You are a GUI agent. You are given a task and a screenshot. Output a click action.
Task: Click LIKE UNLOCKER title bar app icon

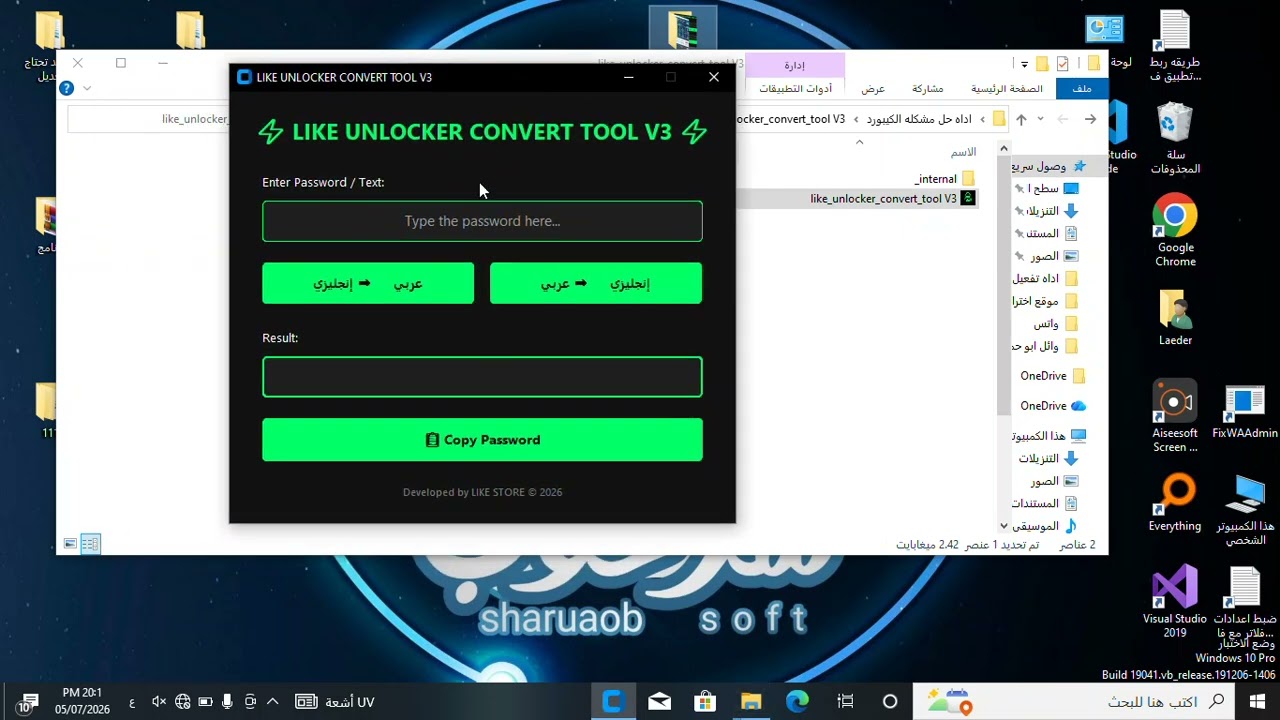[244, 77]
